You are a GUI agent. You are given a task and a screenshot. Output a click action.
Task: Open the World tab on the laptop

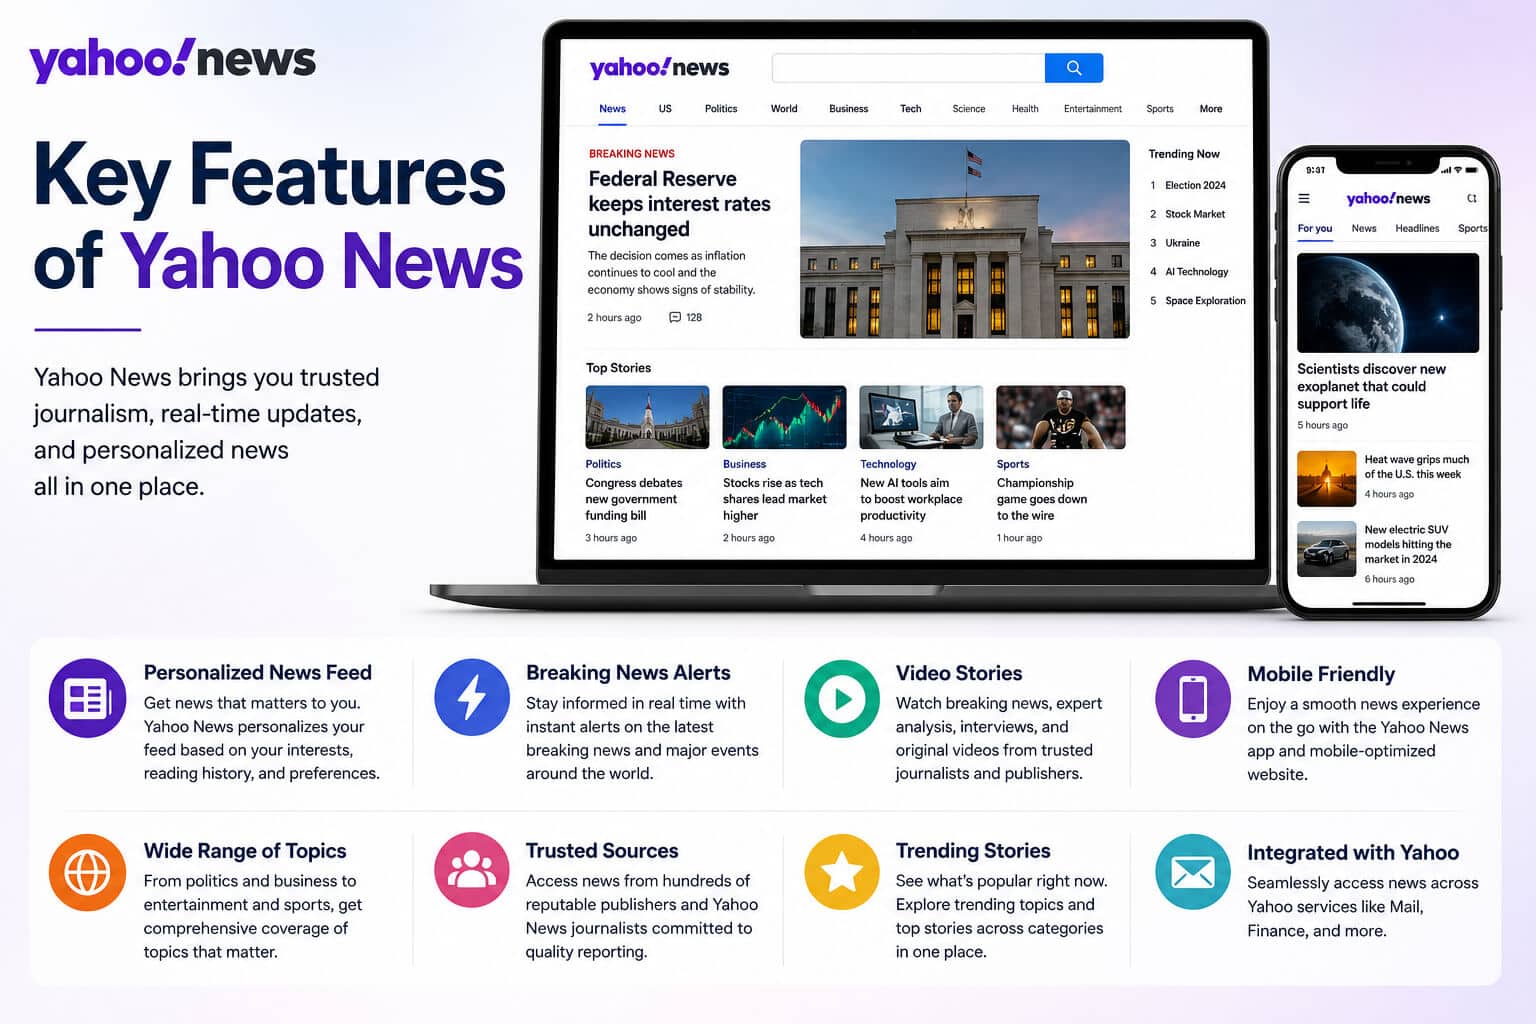tap(784, 109)
